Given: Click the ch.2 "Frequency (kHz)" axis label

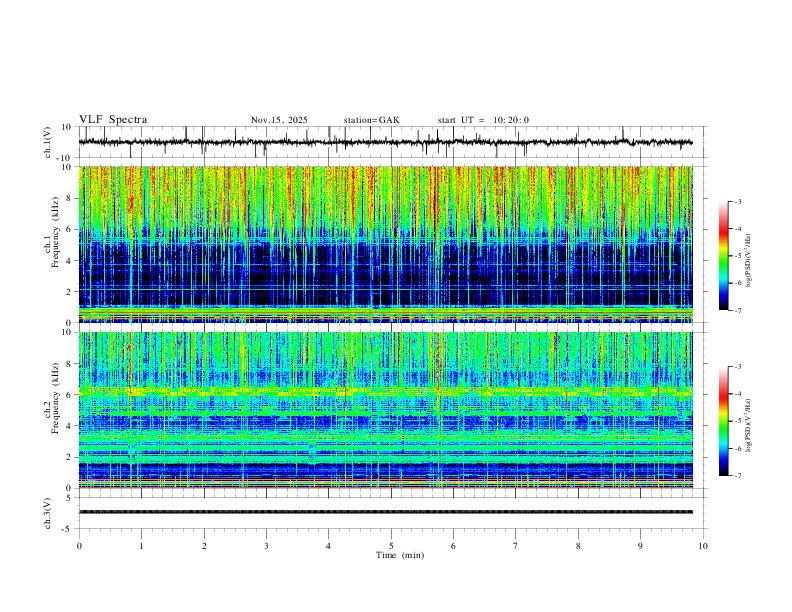Looking at the screenshot, I should [56, 398].
